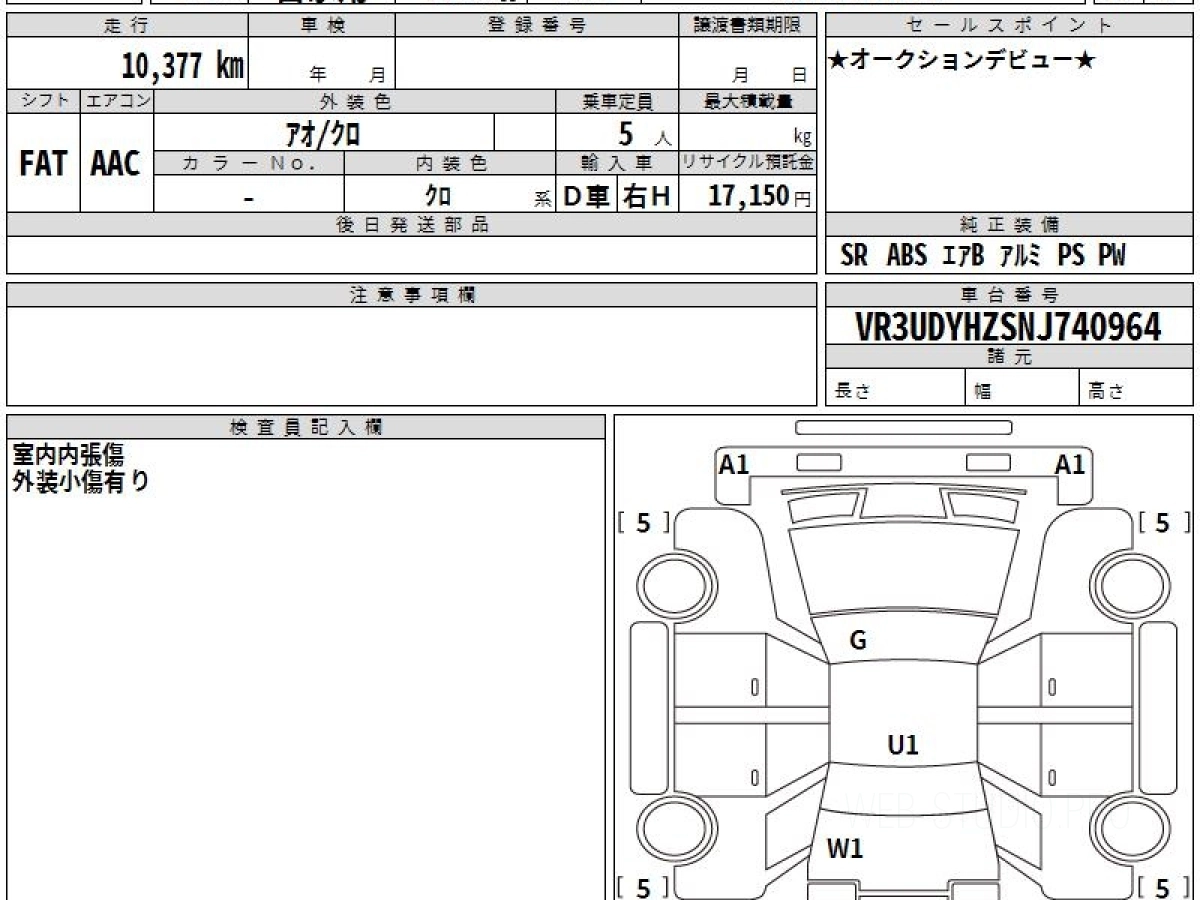Click the G mark on the windshield
The image size is (1200, 900).
[x=857, y=641]
